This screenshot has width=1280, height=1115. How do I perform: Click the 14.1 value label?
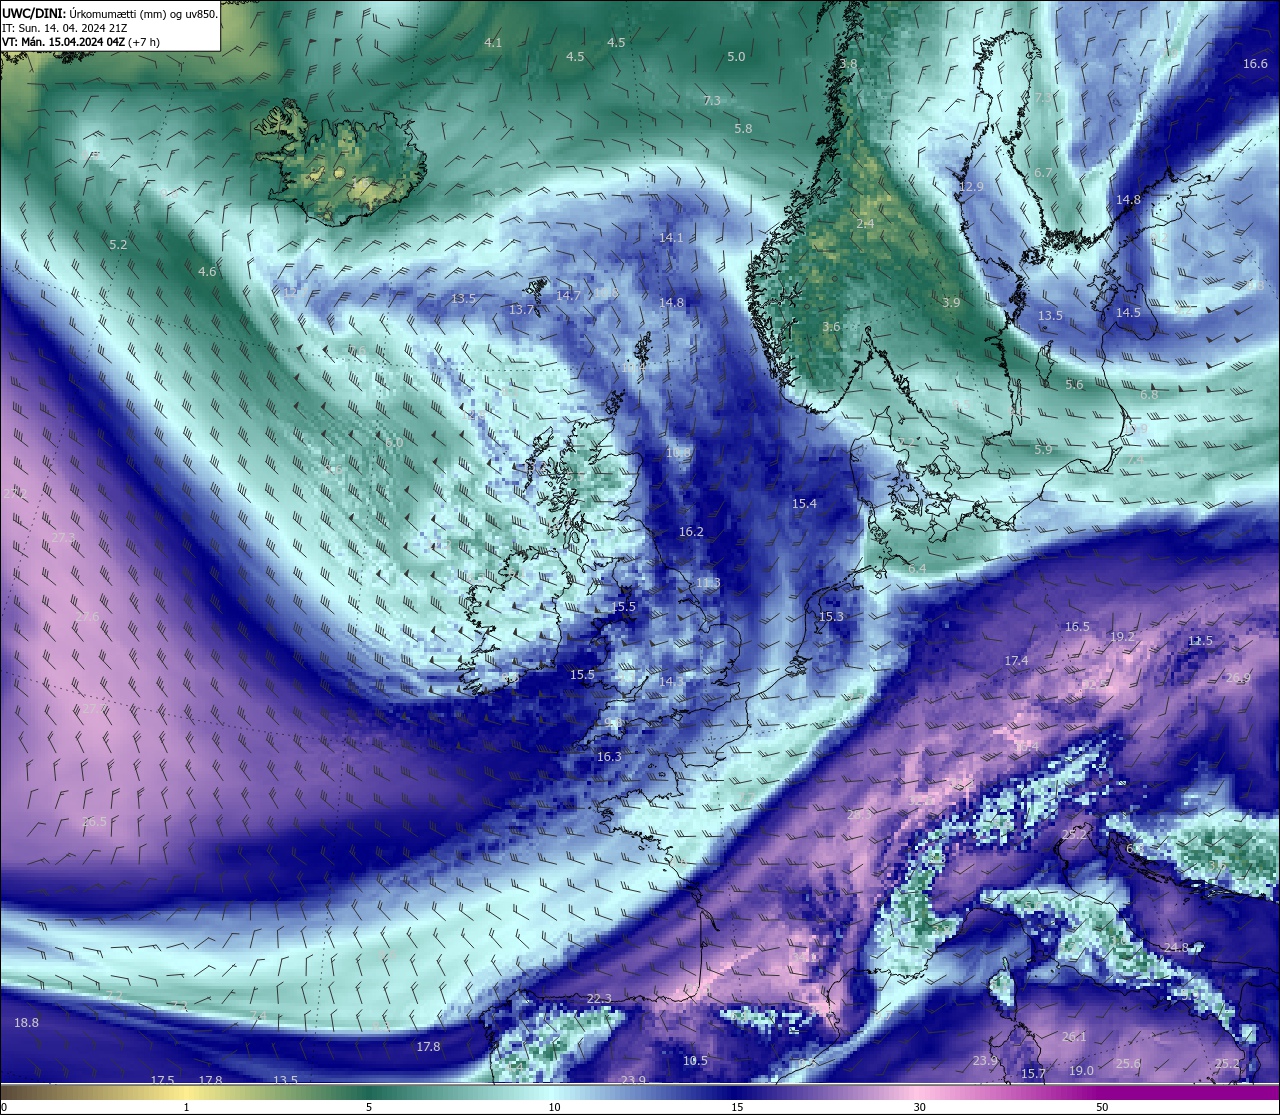[671, 238]
